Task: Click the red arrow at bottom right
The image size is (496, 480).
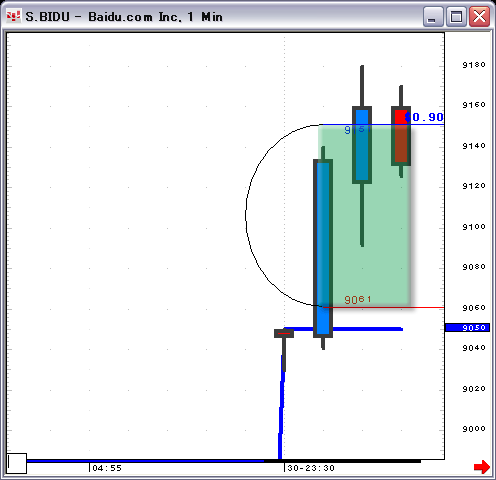Action: coord(482,467)
